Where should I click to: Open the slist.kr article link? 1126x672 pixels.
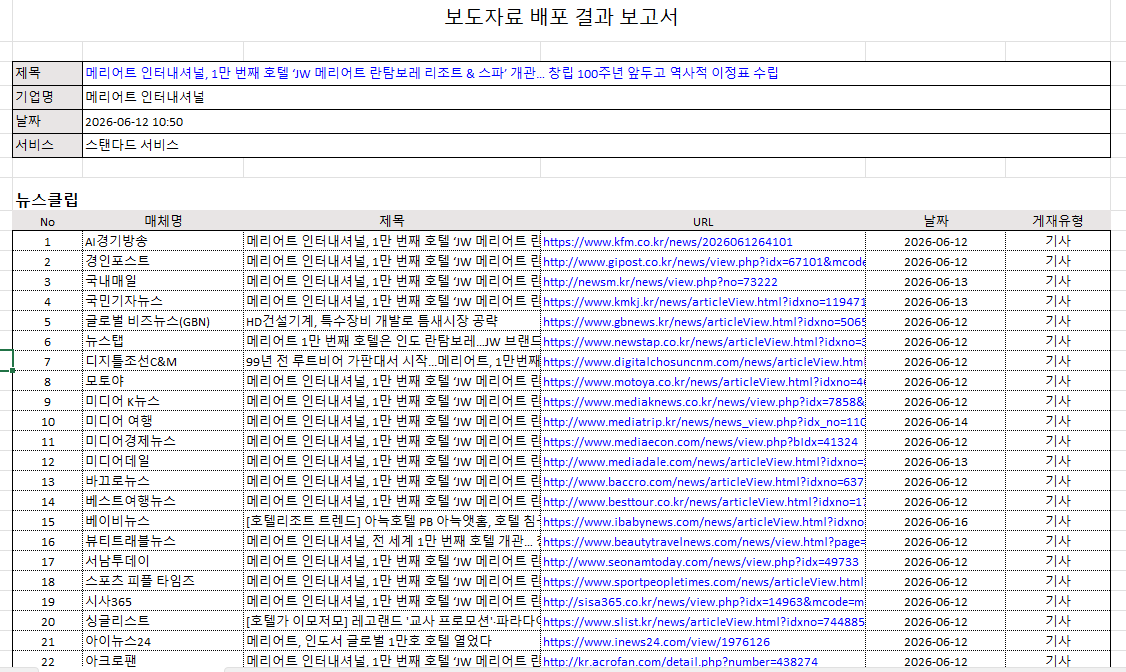pos(704,622)
